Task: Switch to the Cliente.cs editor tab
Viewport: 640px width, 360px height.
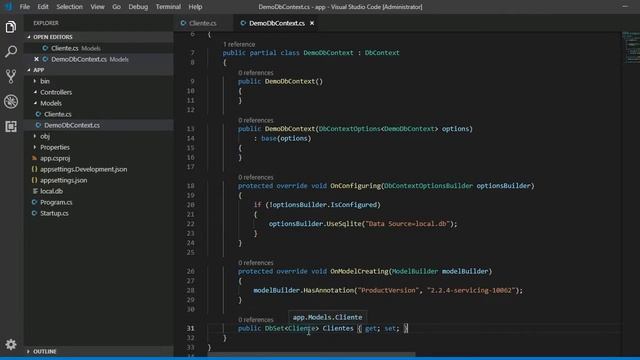Action: pos(202,23)
